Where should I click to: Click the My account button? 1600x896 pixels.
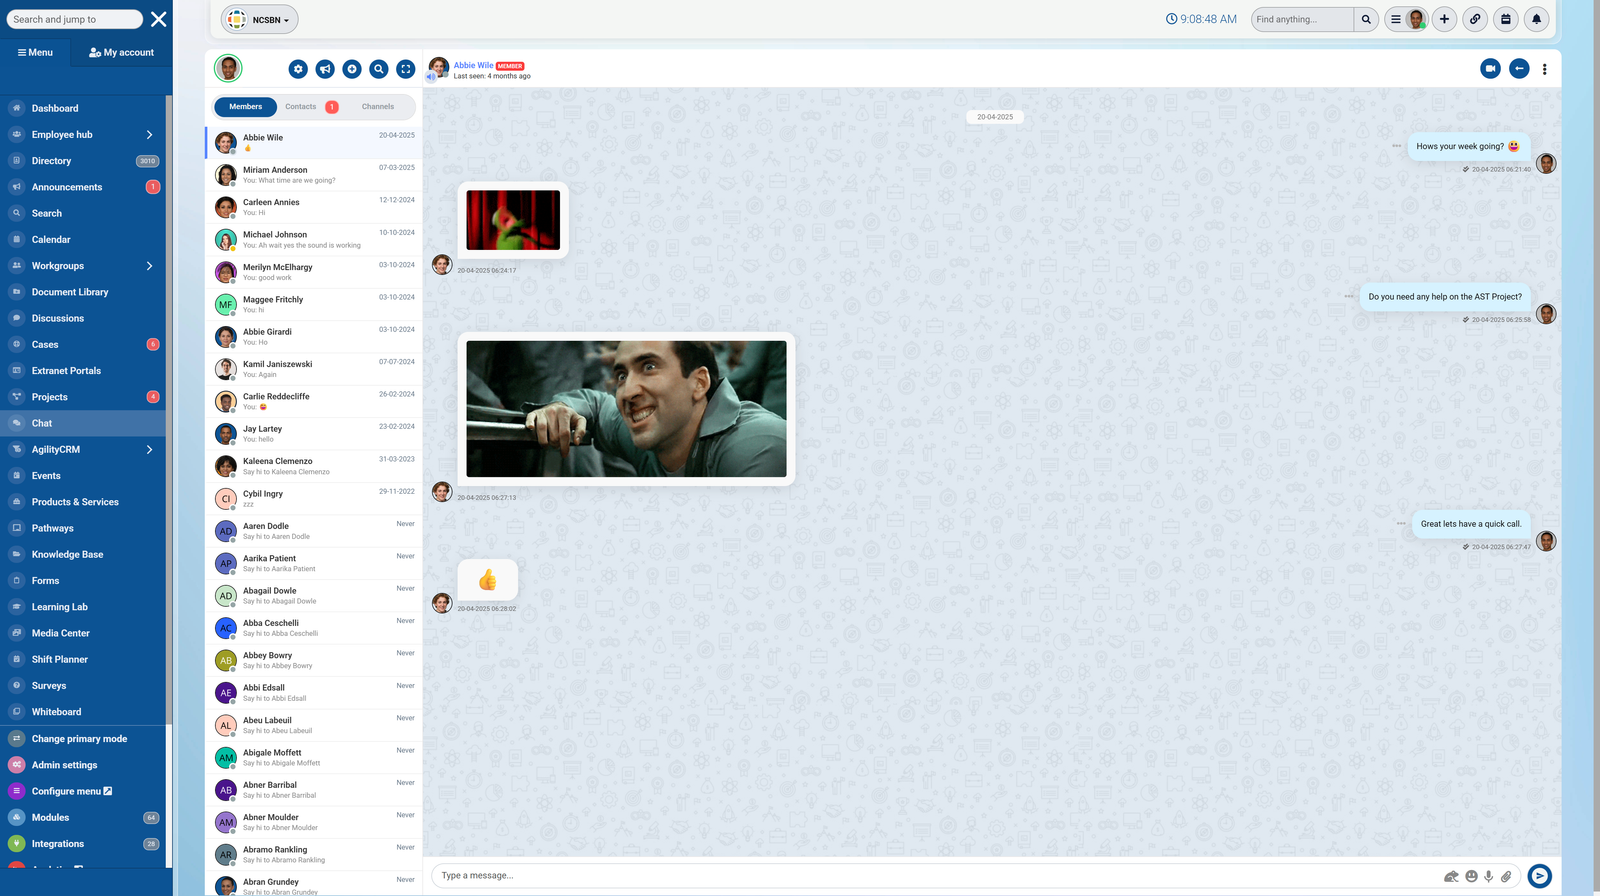click(x=122, y=52)
